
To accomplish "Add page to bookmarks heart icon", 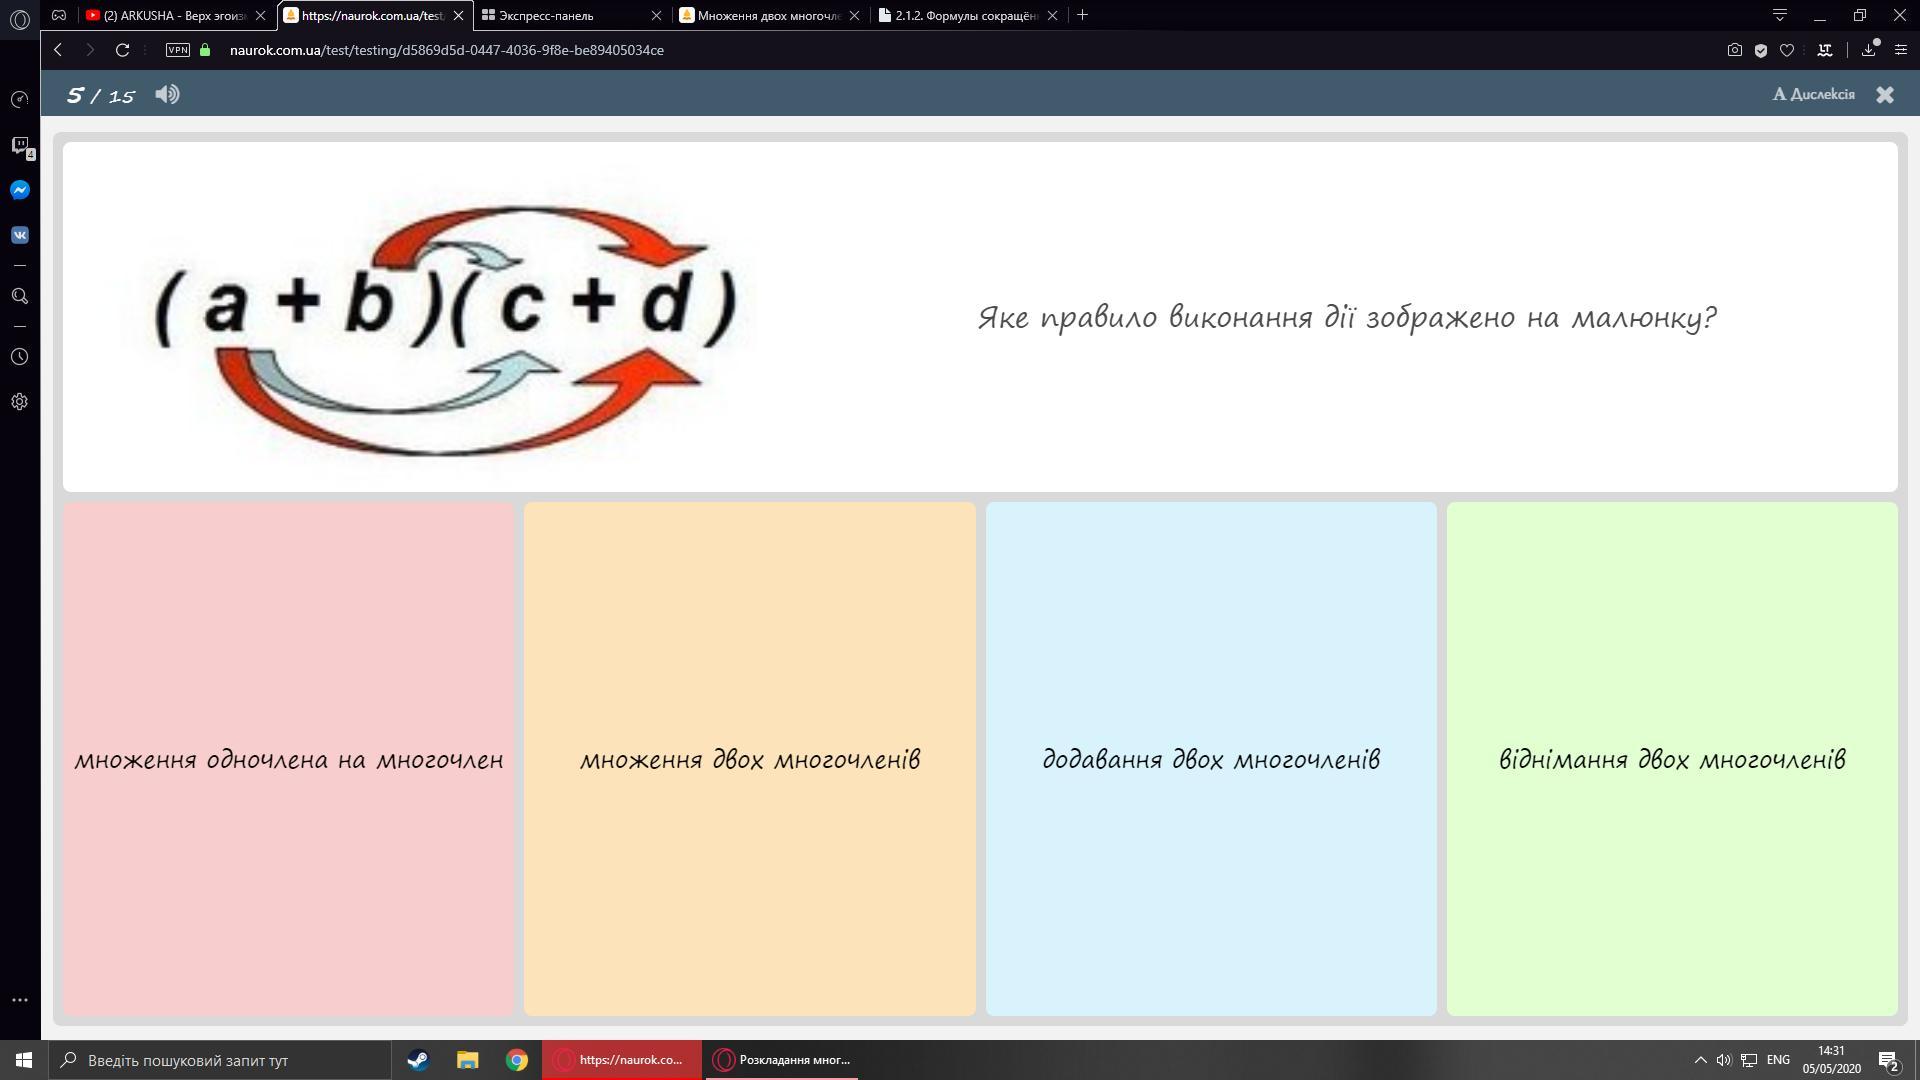I will (x=1787, y=50).
